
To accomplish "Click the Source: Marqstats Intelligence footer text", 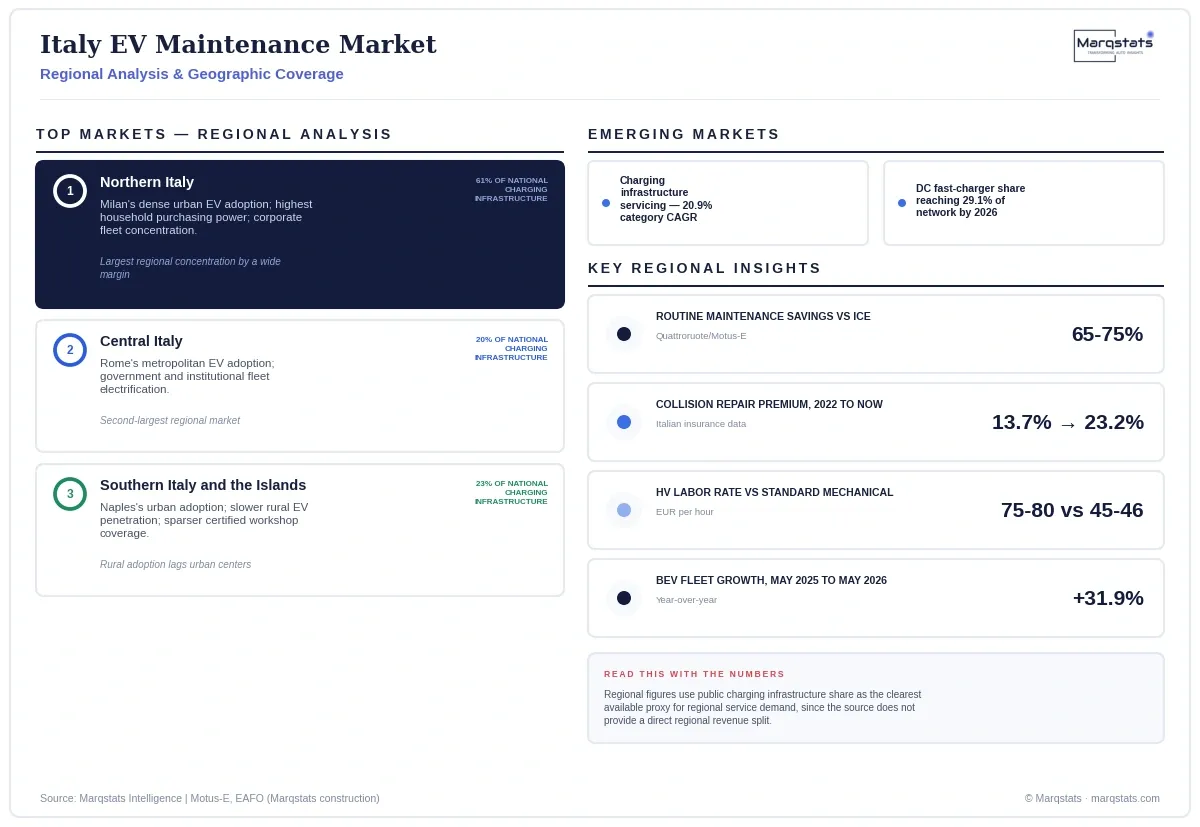I will click(210, 798).
